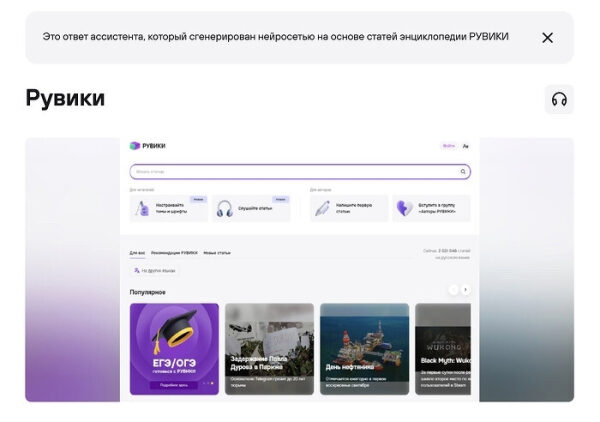Click Подробнее button on the ЕГЭ/ОГЭ card

tap(174, 385)
